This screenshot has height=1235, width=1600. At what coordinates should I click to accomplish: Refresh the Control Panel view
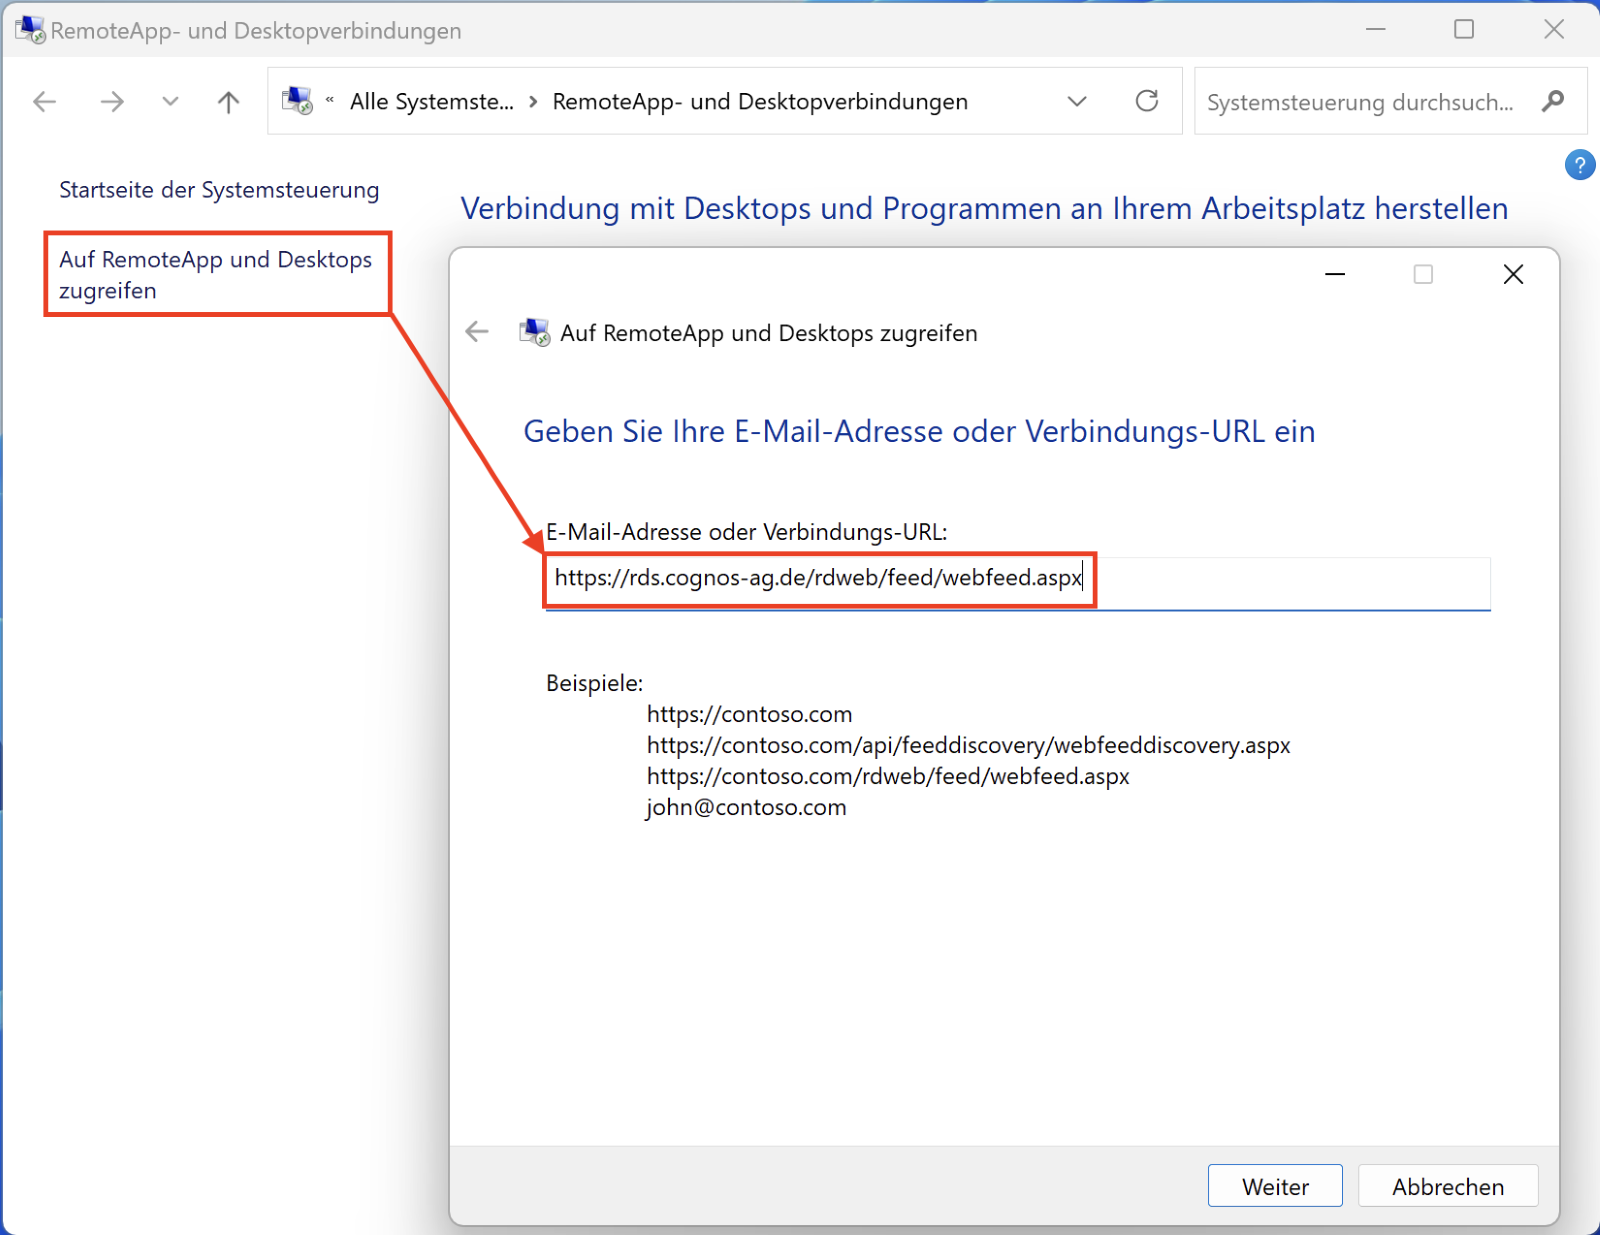1147,101
